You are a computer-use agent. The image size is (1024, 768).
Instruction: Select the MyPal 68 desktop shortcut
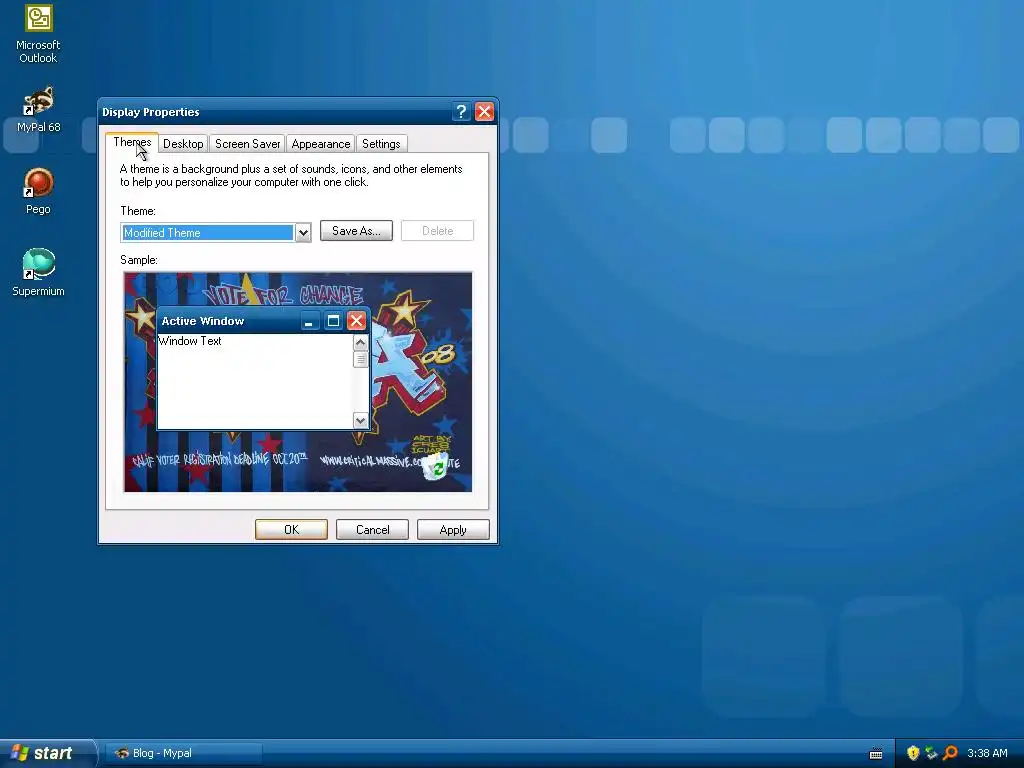pyautogui.click(x=38, y=110)
